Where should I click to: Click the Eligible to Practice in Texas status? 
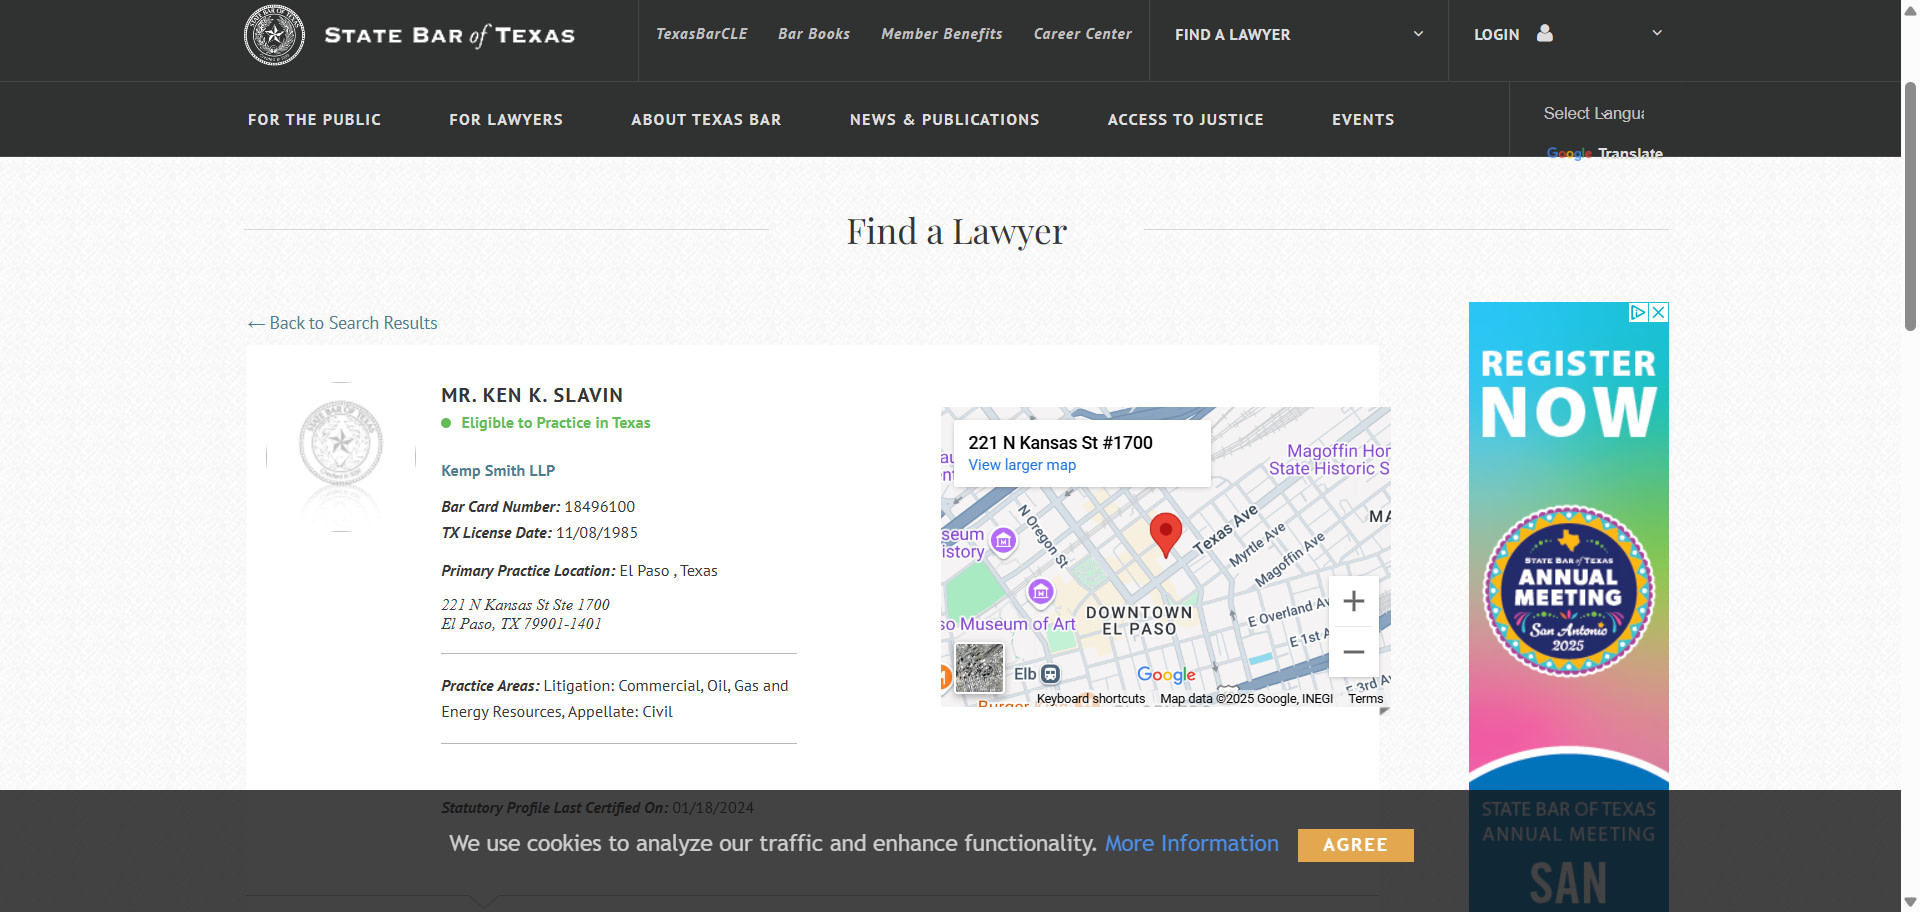coord(546,423)
